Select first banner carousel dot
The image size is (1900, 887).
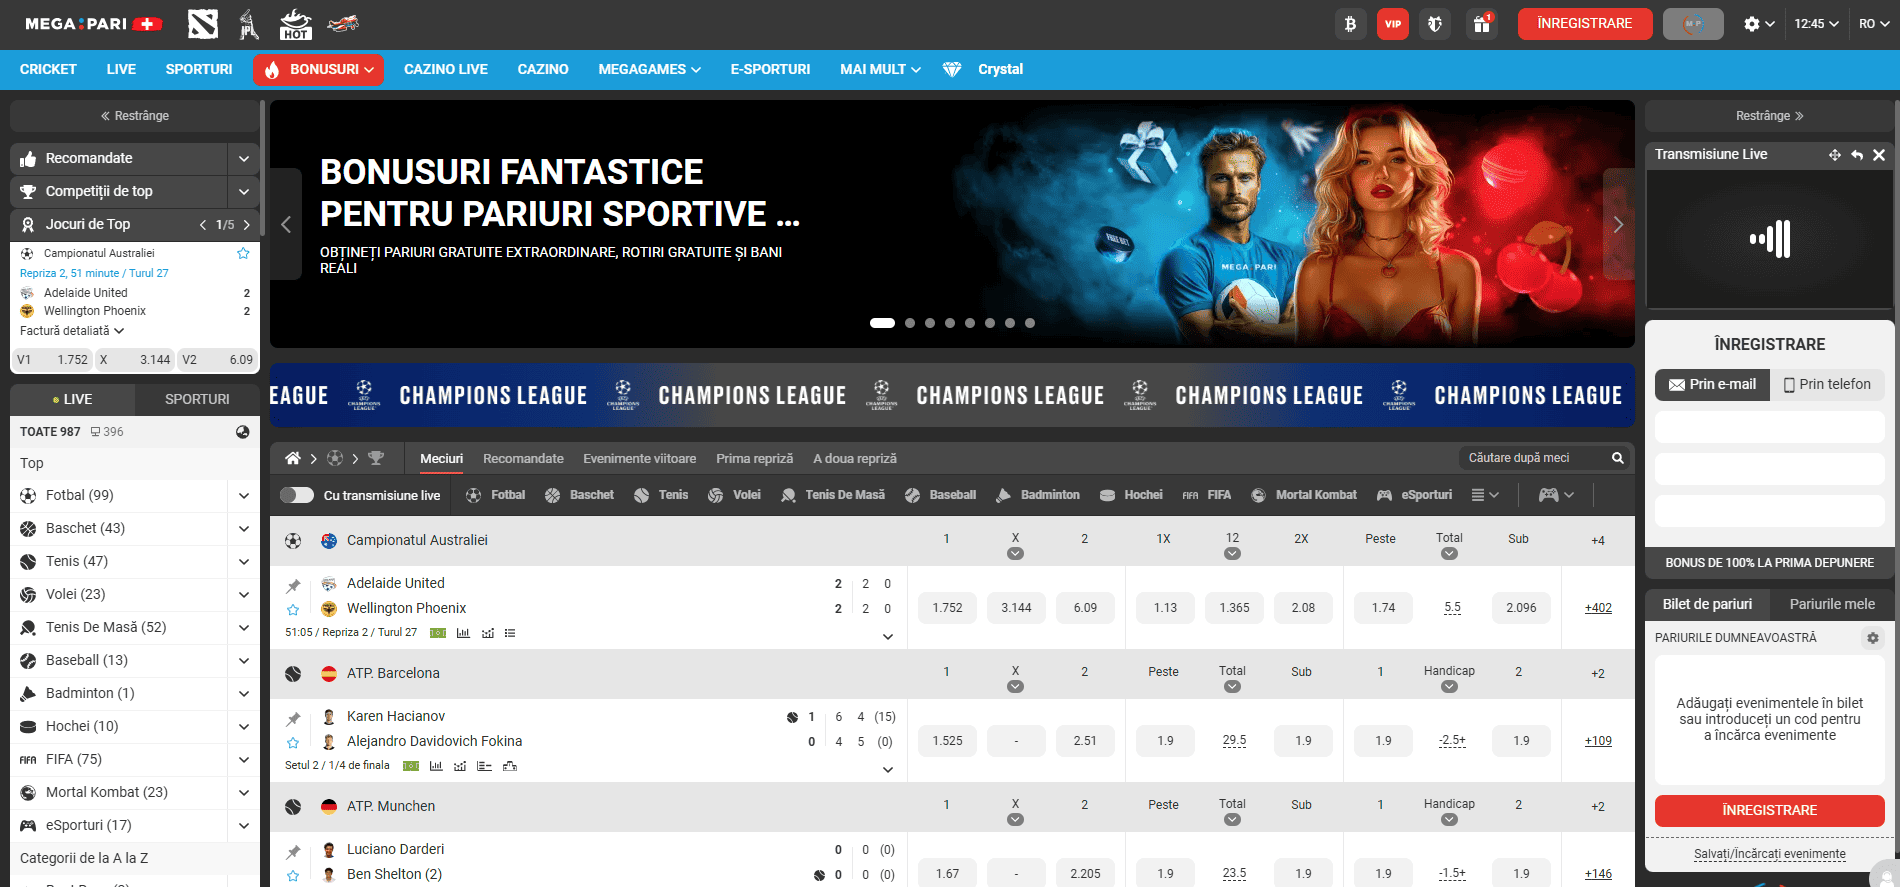[x=882, y=323]
